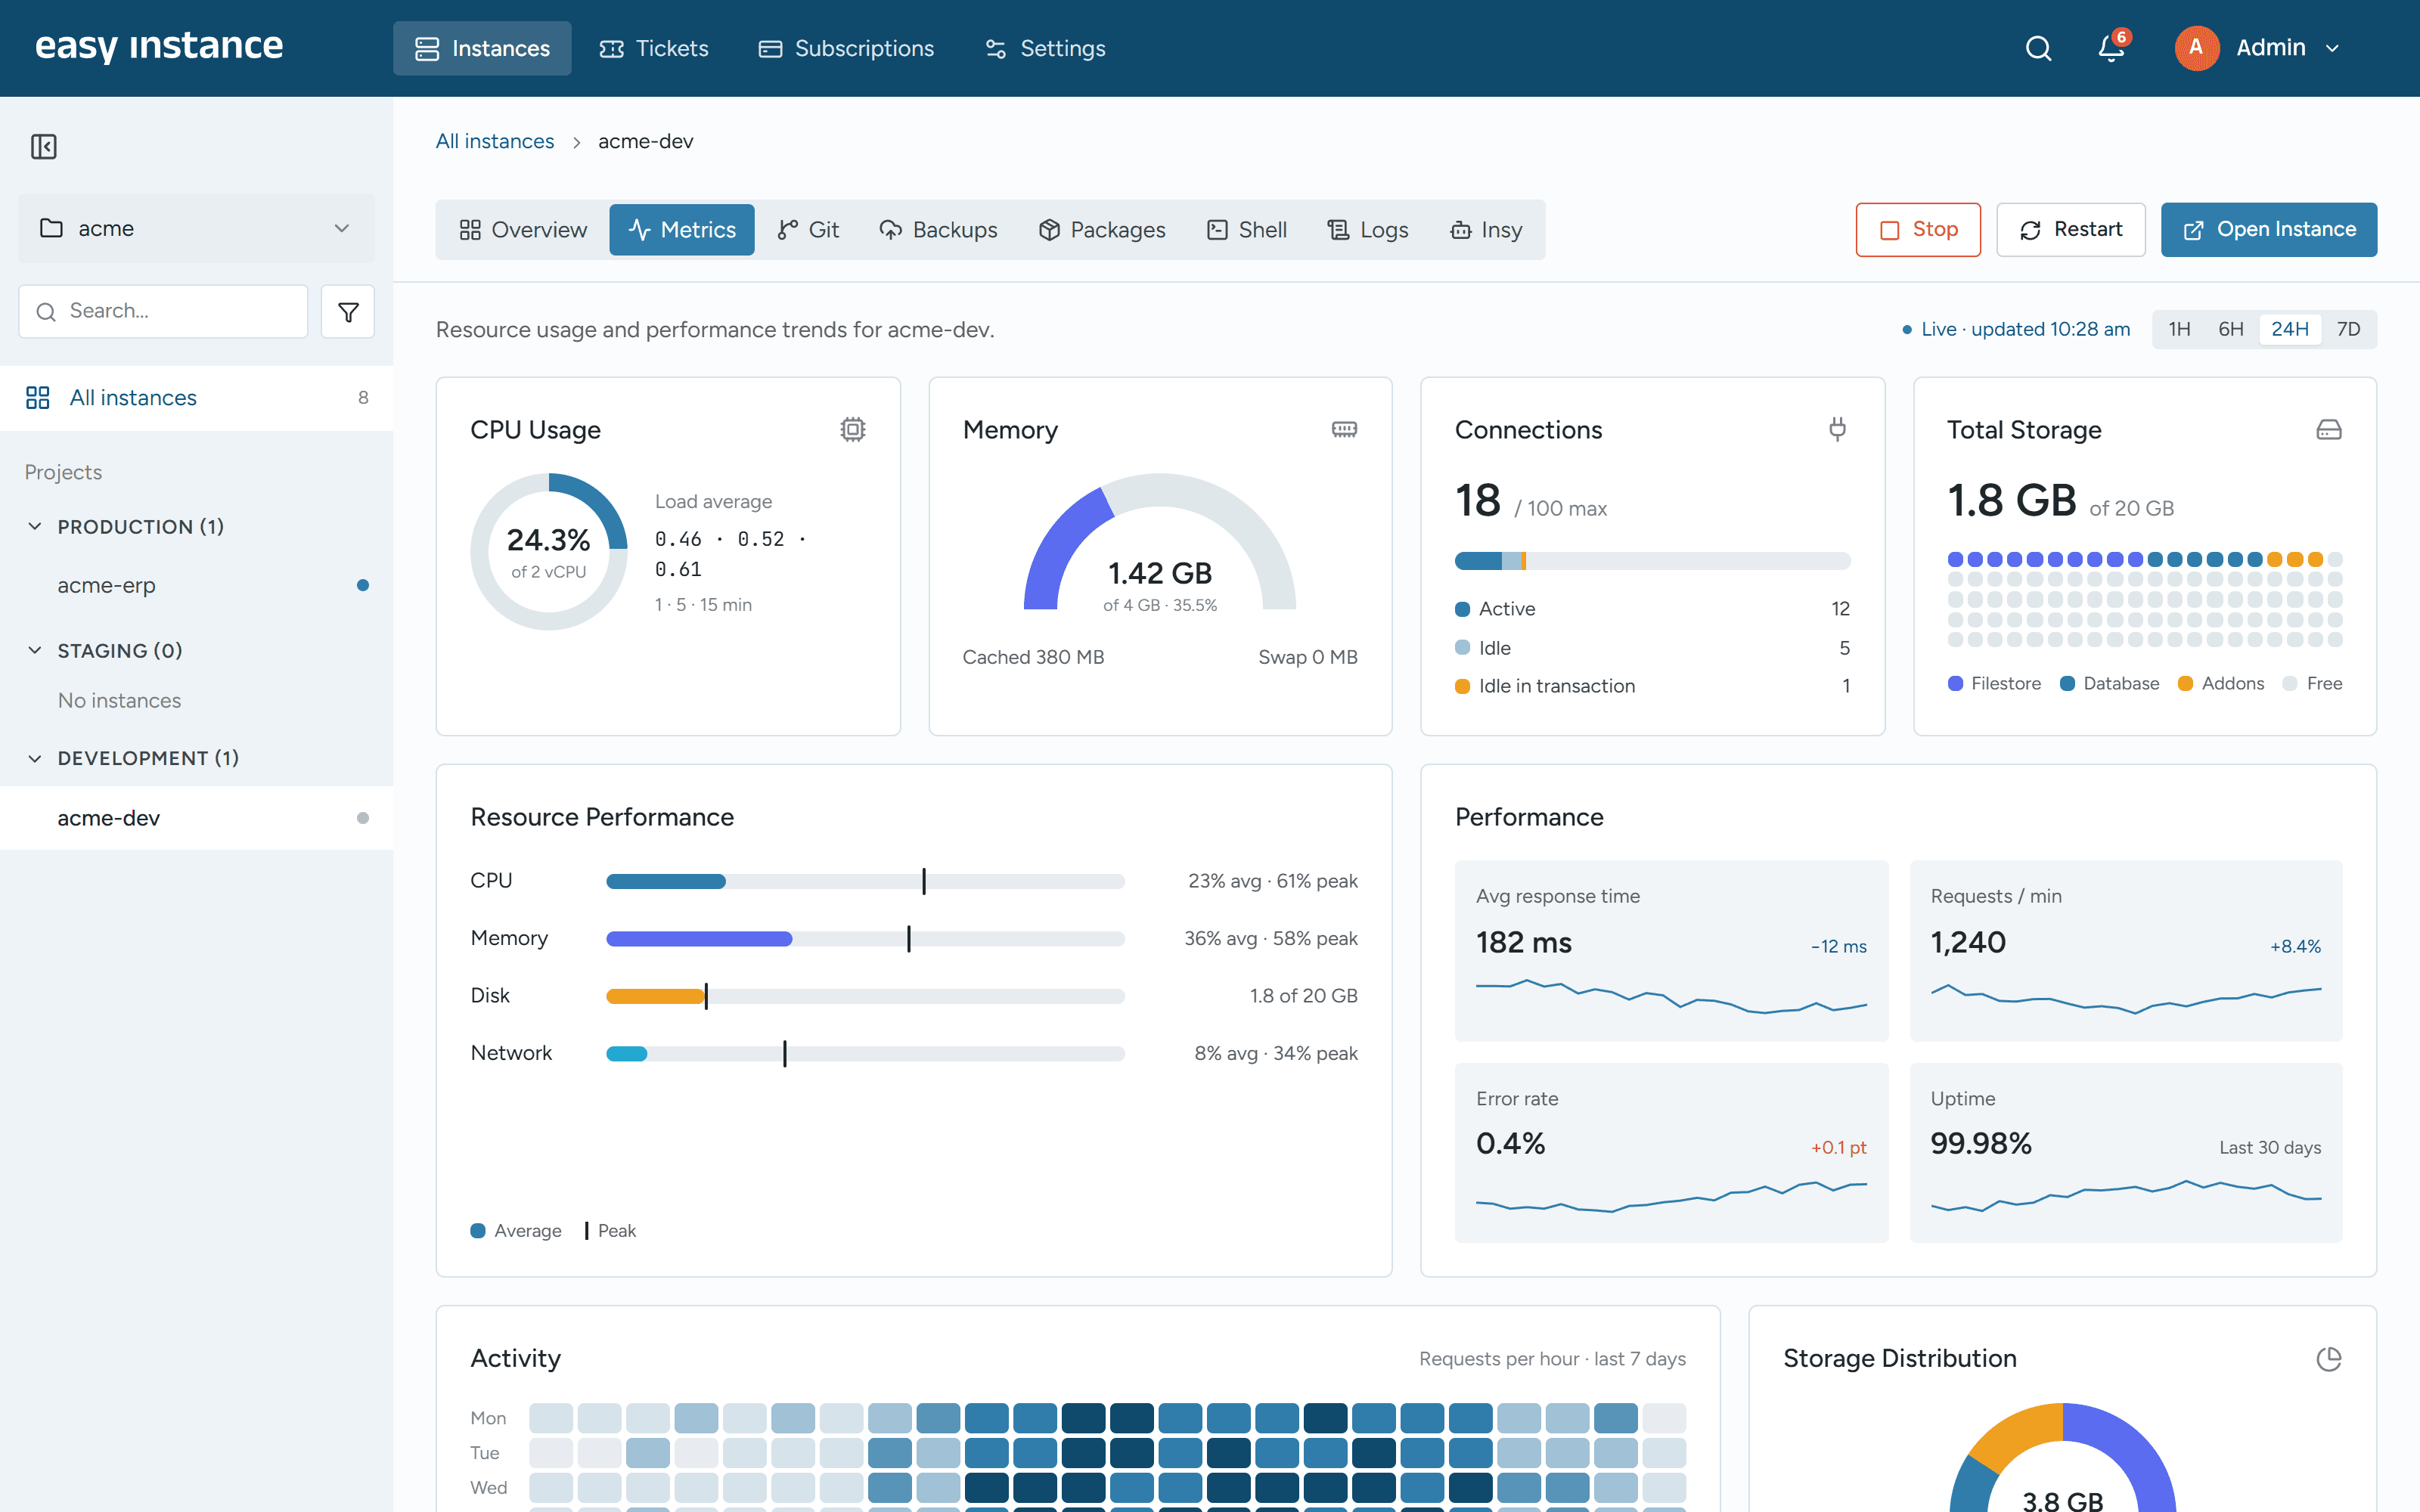
Task: Click the Connections plug icon
Action: (x=1837, y=429)
